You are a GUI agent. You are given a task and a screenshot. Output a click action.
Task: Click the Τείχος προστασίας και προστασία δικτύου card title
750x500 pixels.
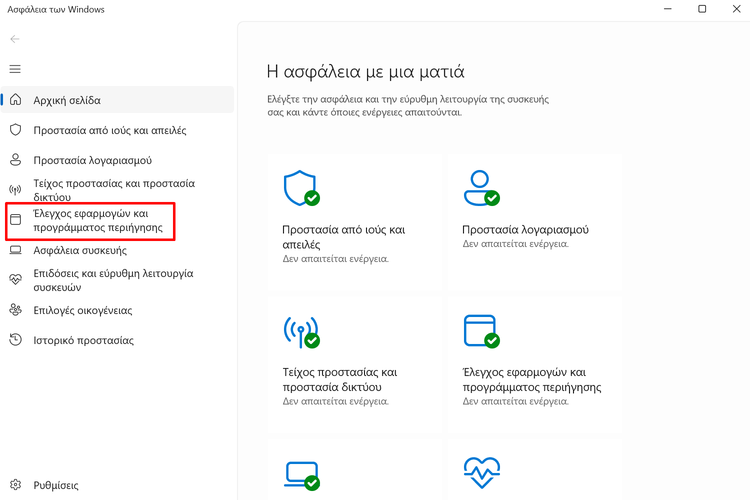click(340, 379)
